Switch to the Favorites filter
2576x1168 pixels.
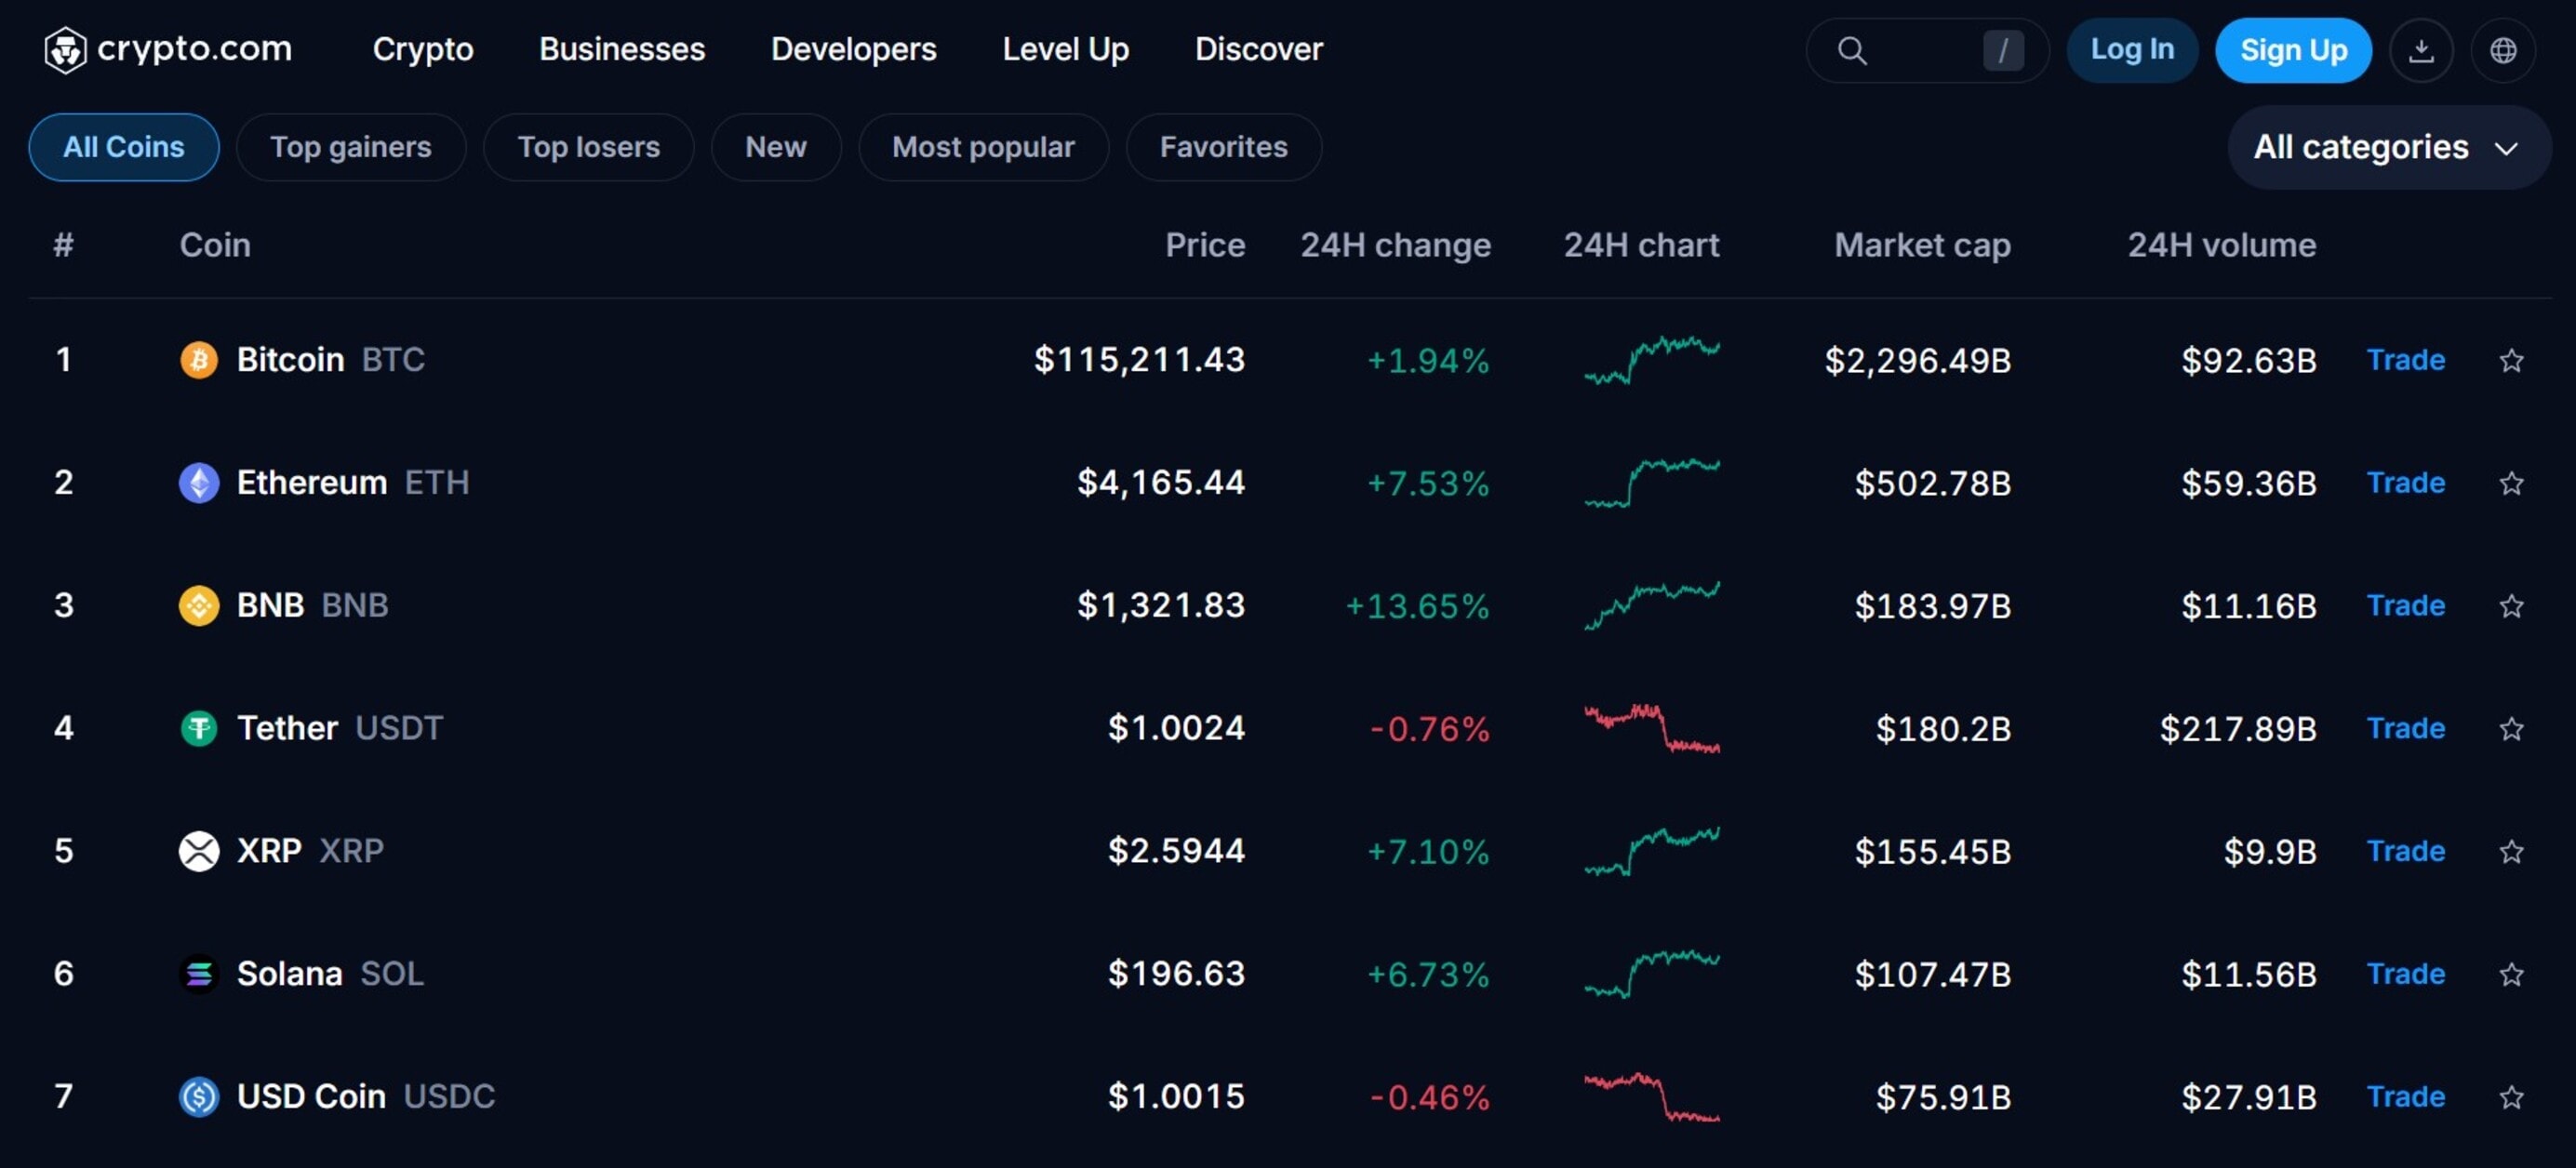[x=1224, y=147]
